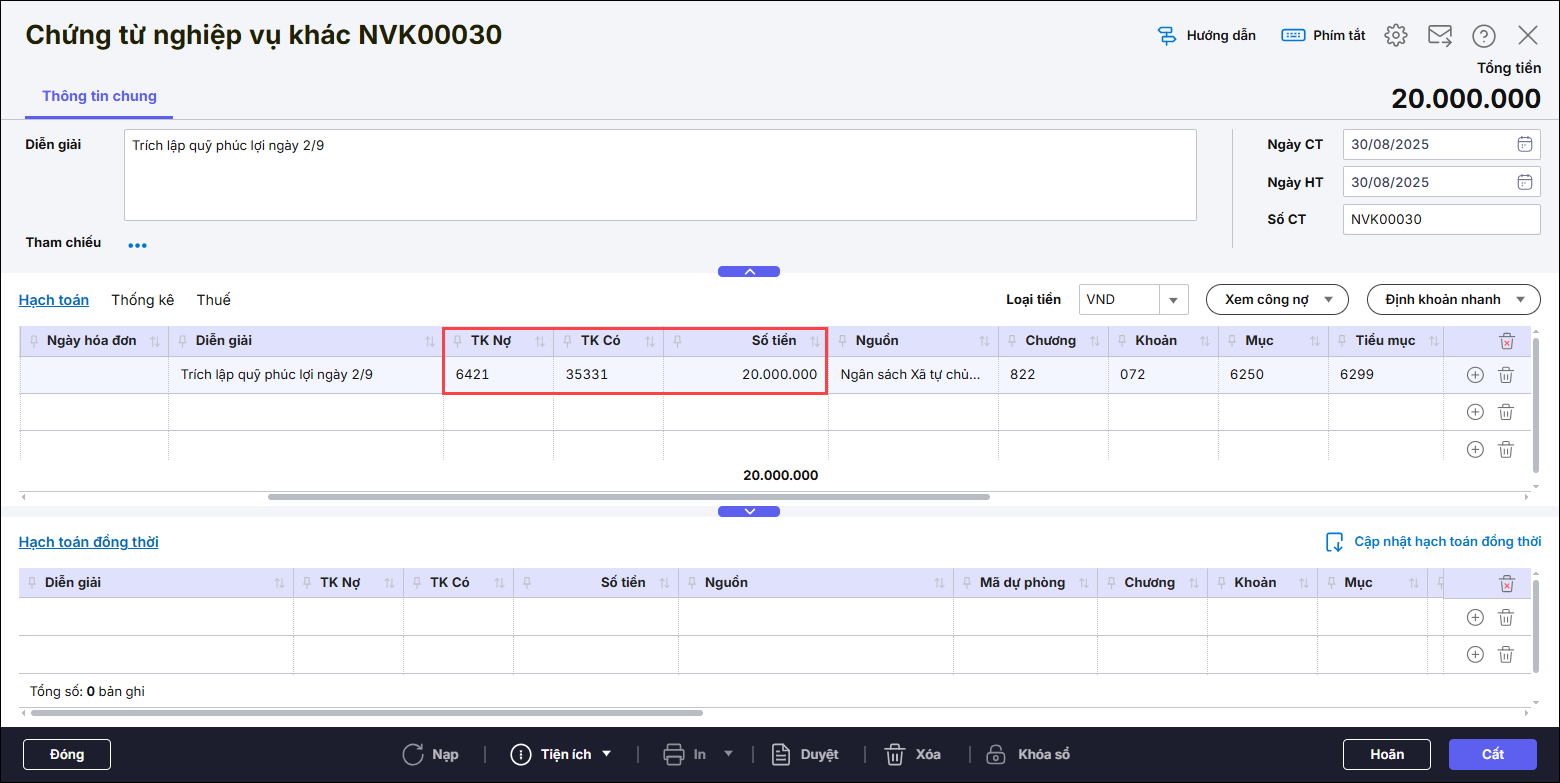Expand the Loại tiền VND dropdown
The width and height of the screenshot is (1560, 783).
tap(1173, 300)
